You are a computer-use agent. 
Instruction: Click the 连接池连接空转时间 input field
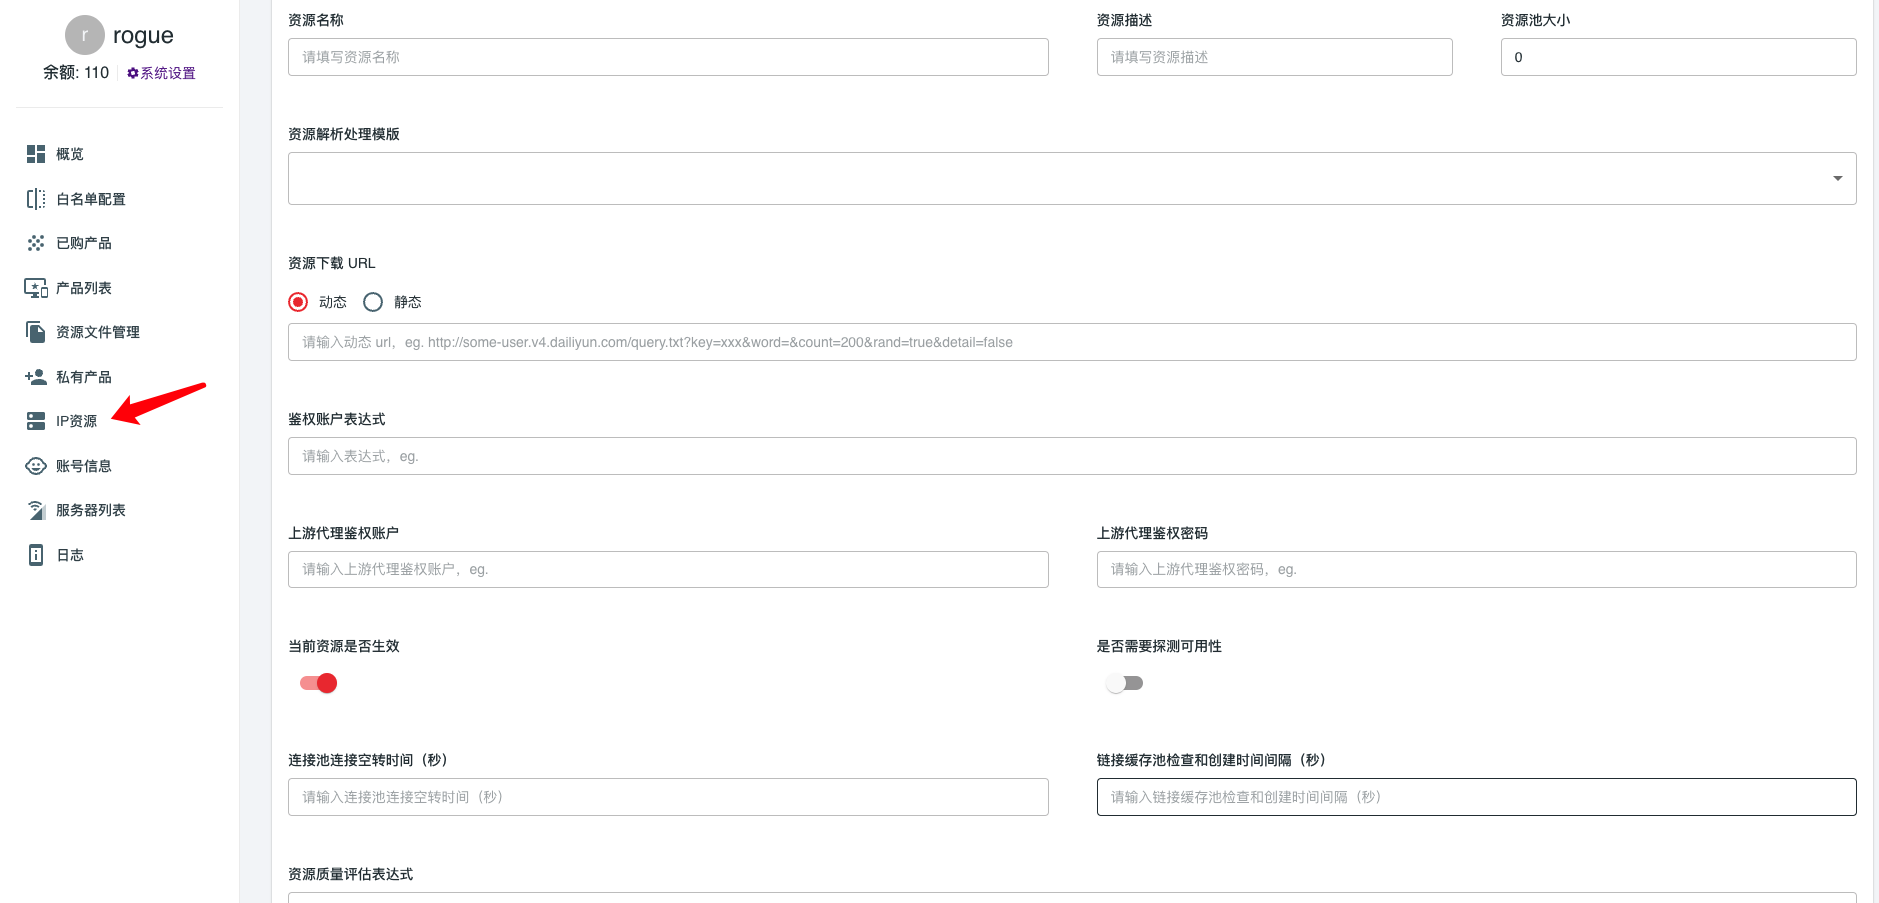tap(668, 797)
